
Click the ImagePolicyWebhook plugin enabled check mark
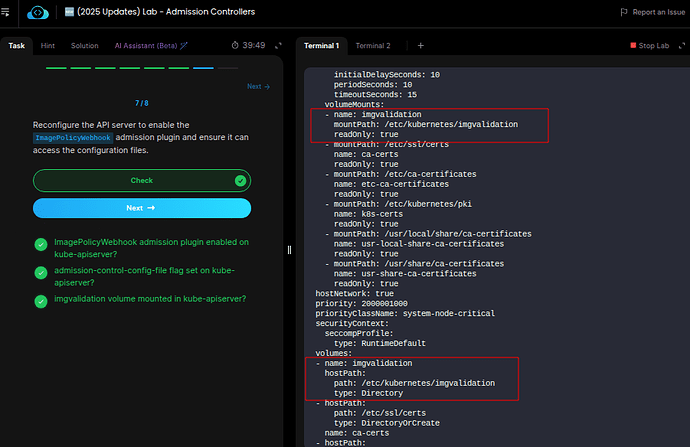40,243
